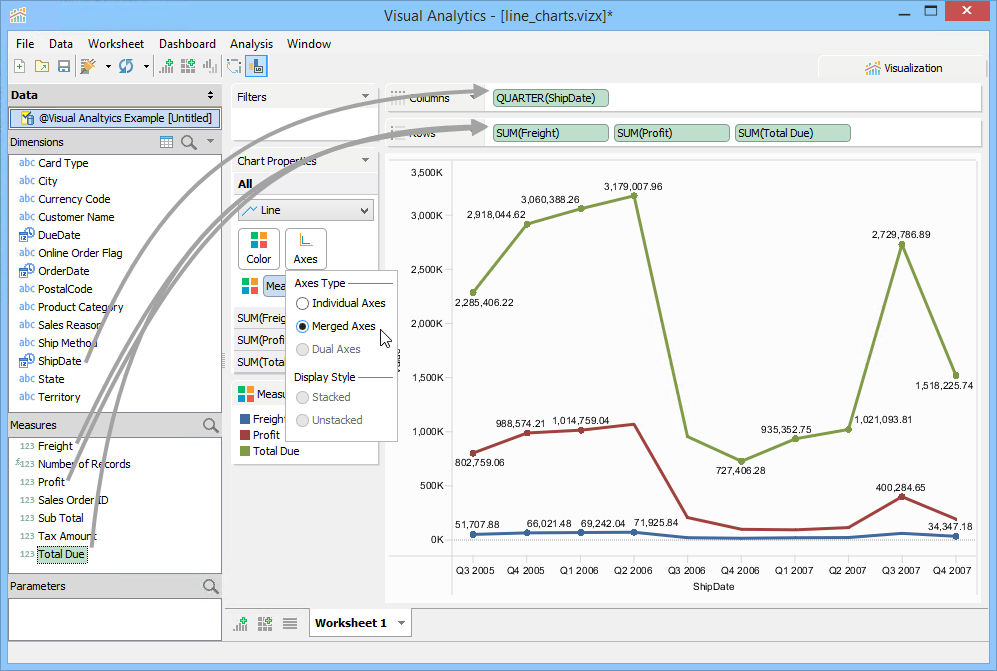997x671 pixels.
Task: Click the Q2 2006 Total Due data point
Action: 634,196
